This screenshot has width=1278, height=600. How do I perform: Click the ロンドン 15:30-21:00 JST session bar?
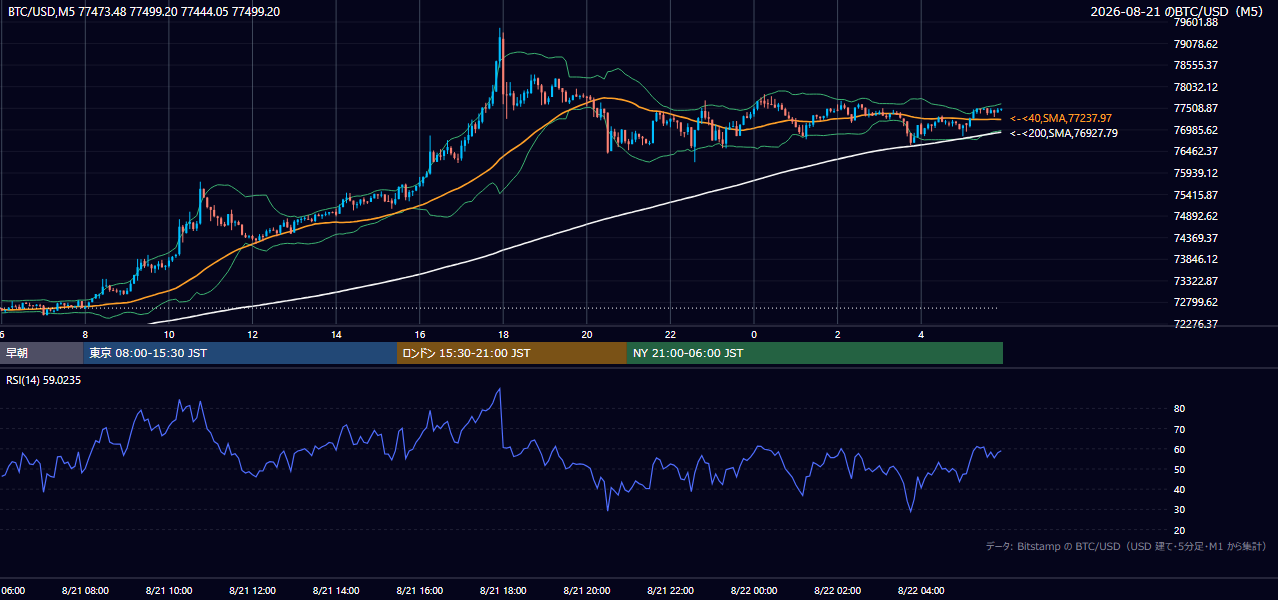click(x=512, y=353)
